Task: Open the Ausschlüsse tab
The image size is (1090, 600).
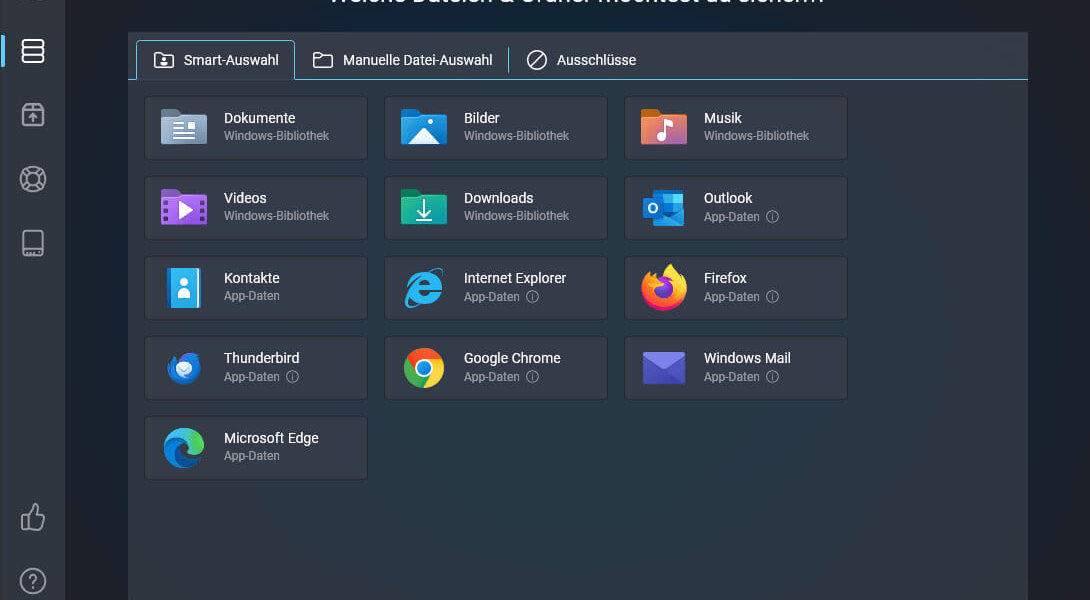Action: [581, 59]
